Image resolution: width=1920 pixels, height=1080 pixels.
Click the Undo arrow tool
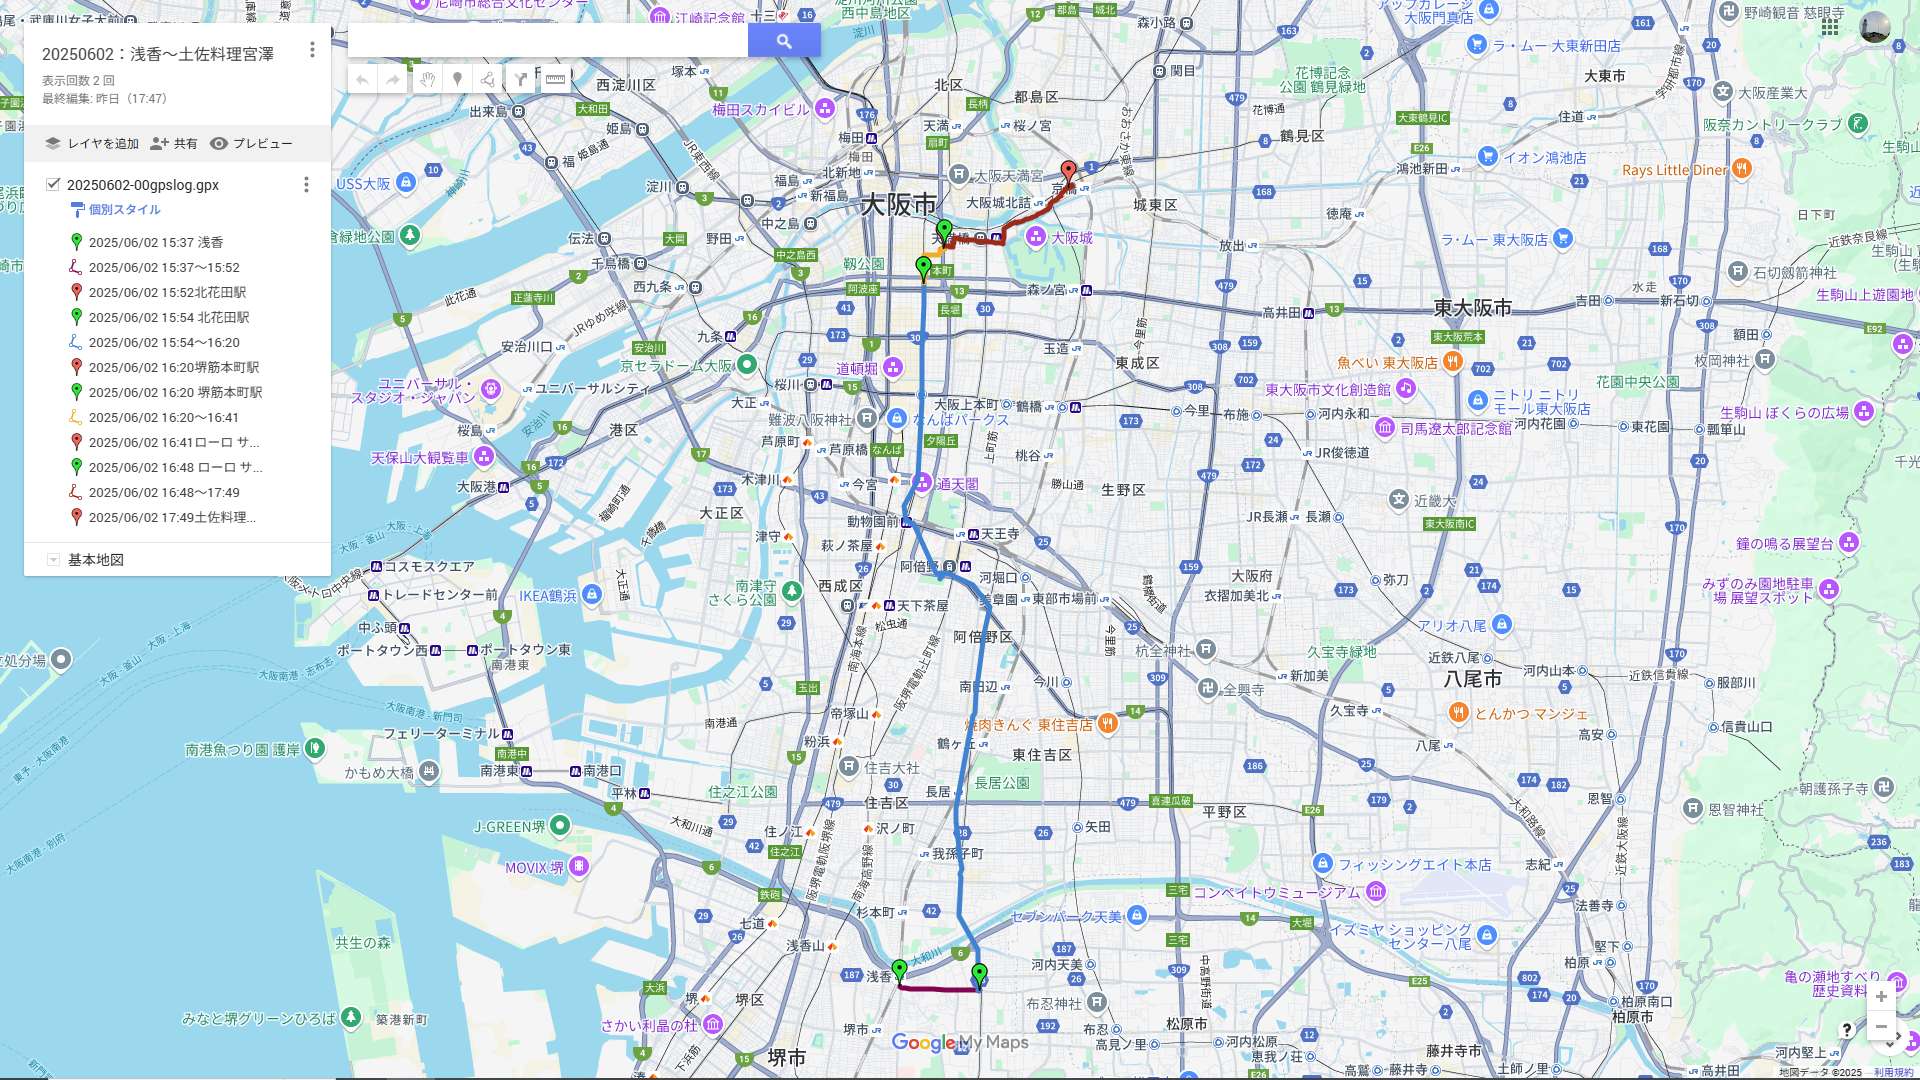coord(363,80)
